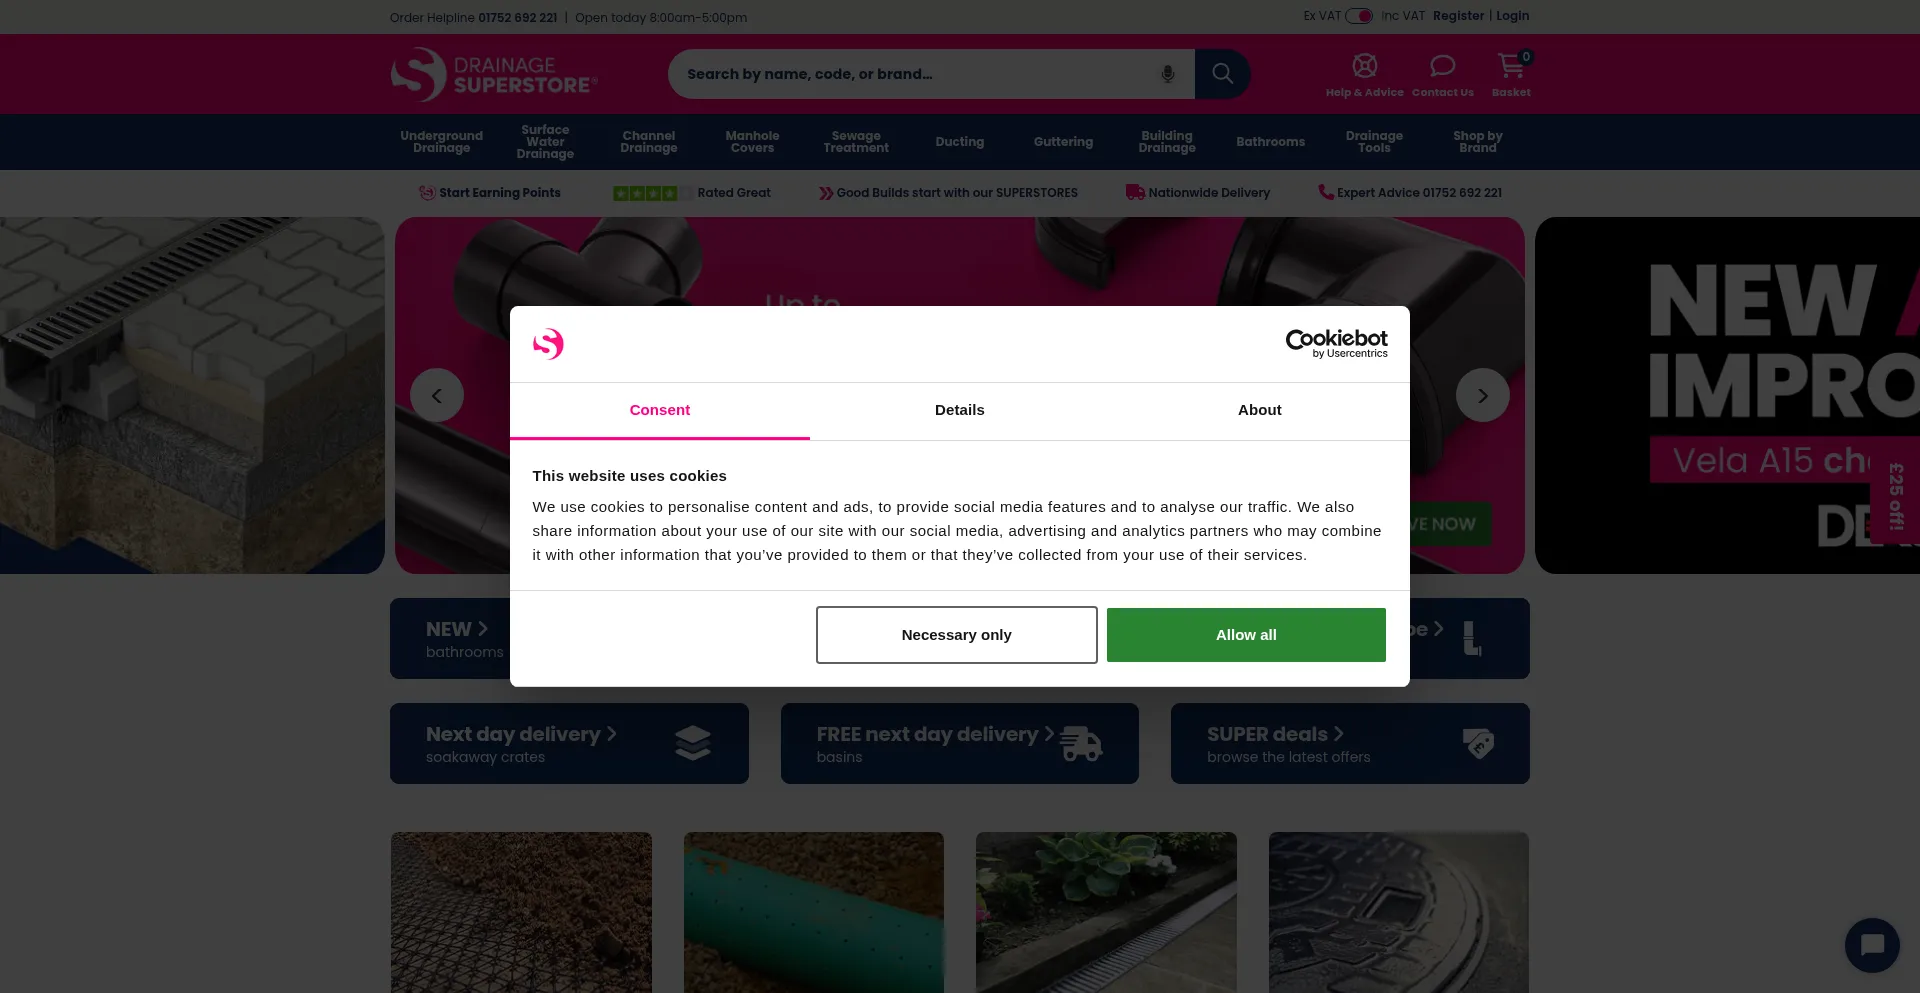Image resolution: width=1920 pixels, height=993 pixels.
Task: Open Next day delivery soakaway crates tile
Action: pos(569,743)
